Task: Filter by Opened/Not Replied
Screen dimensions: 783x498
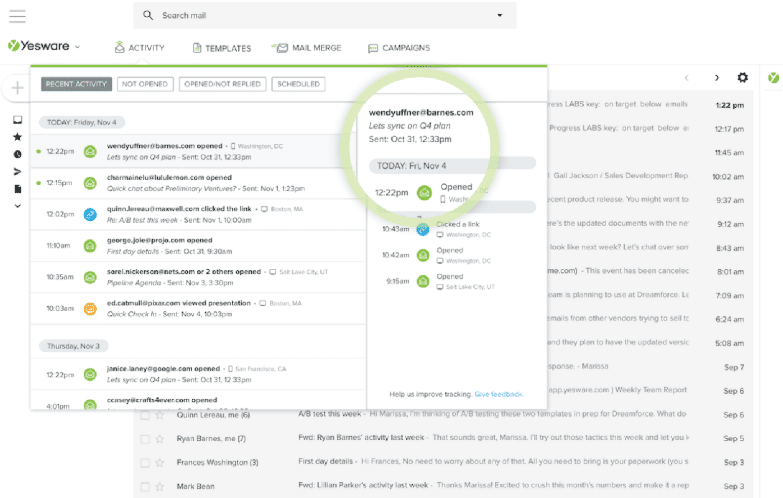Action: pyautogui.click(x=221, y=84)
